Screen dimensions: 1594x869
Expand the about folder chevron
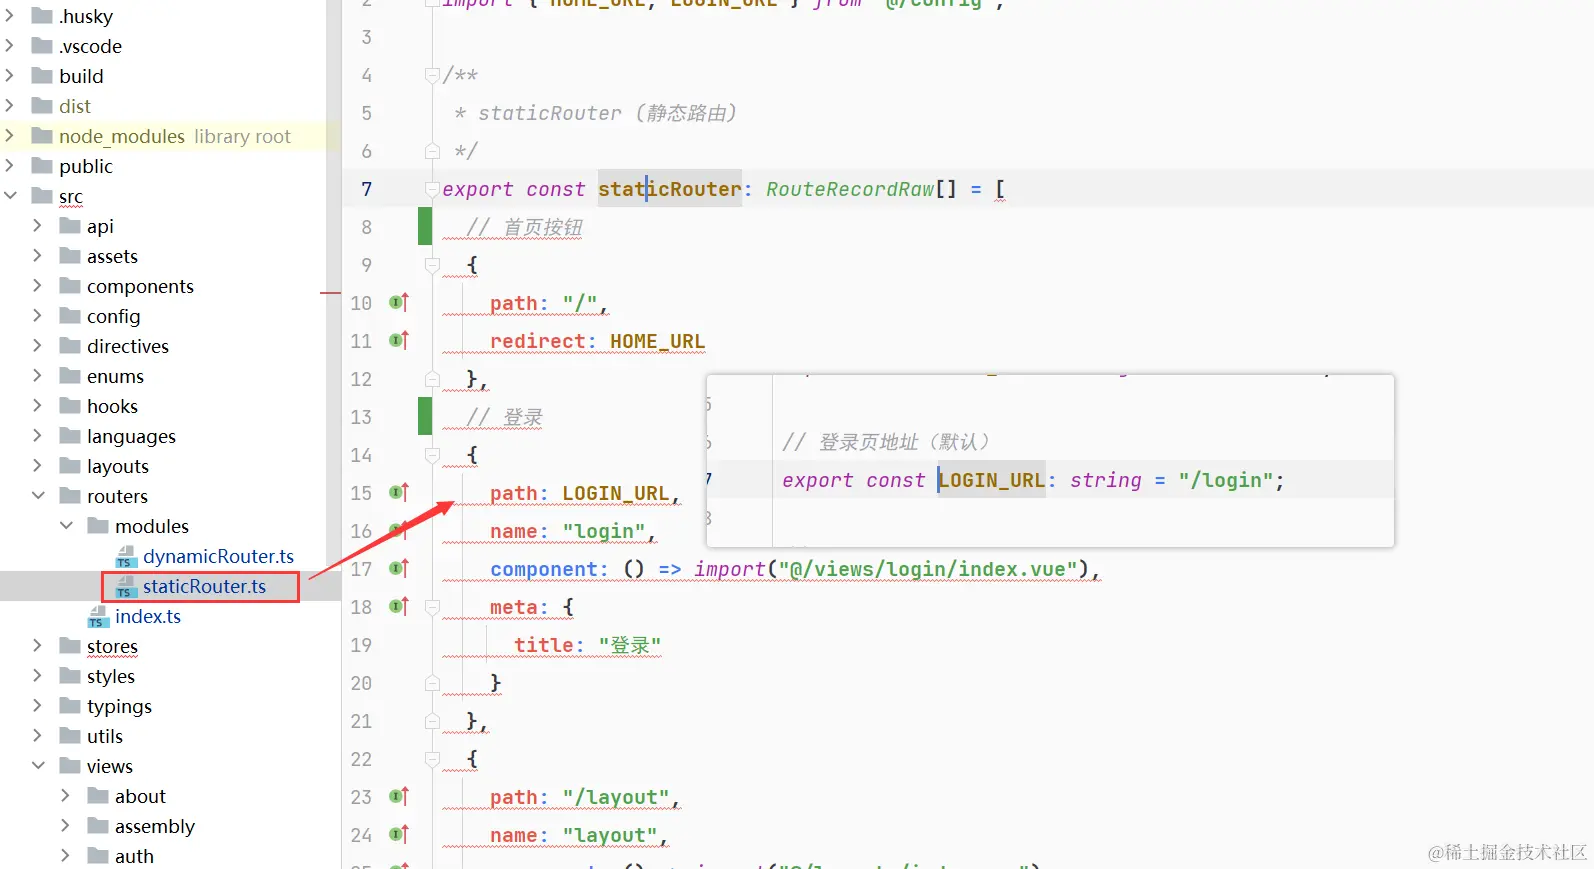coord(66,796)
